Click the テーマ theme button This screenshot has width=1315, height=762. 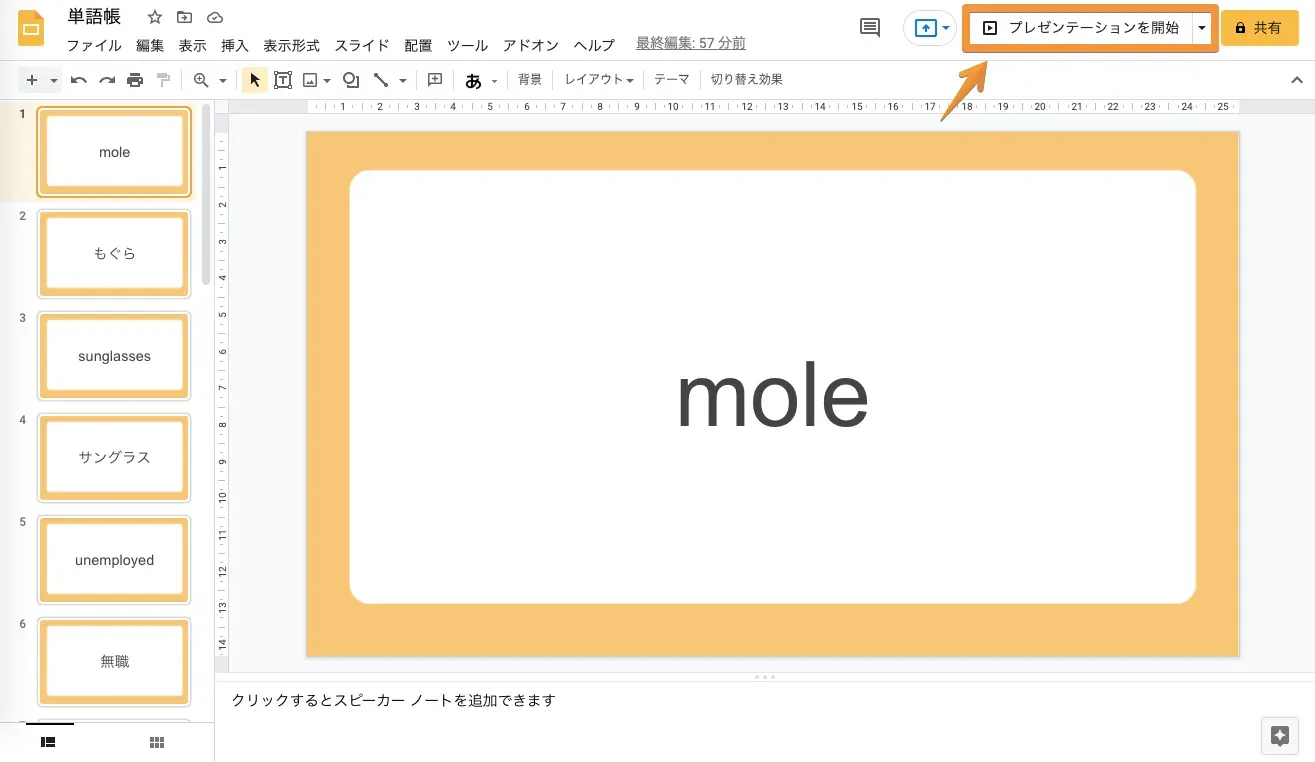point(672,80)
